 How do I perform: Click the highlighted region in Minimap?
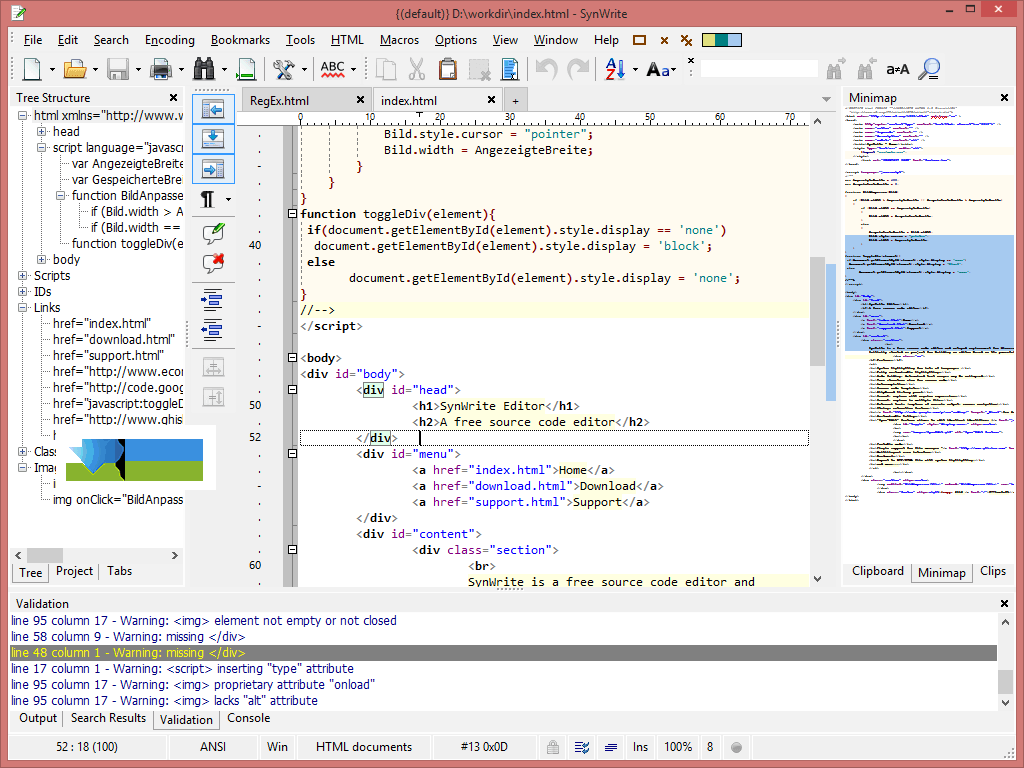[929, 293]
